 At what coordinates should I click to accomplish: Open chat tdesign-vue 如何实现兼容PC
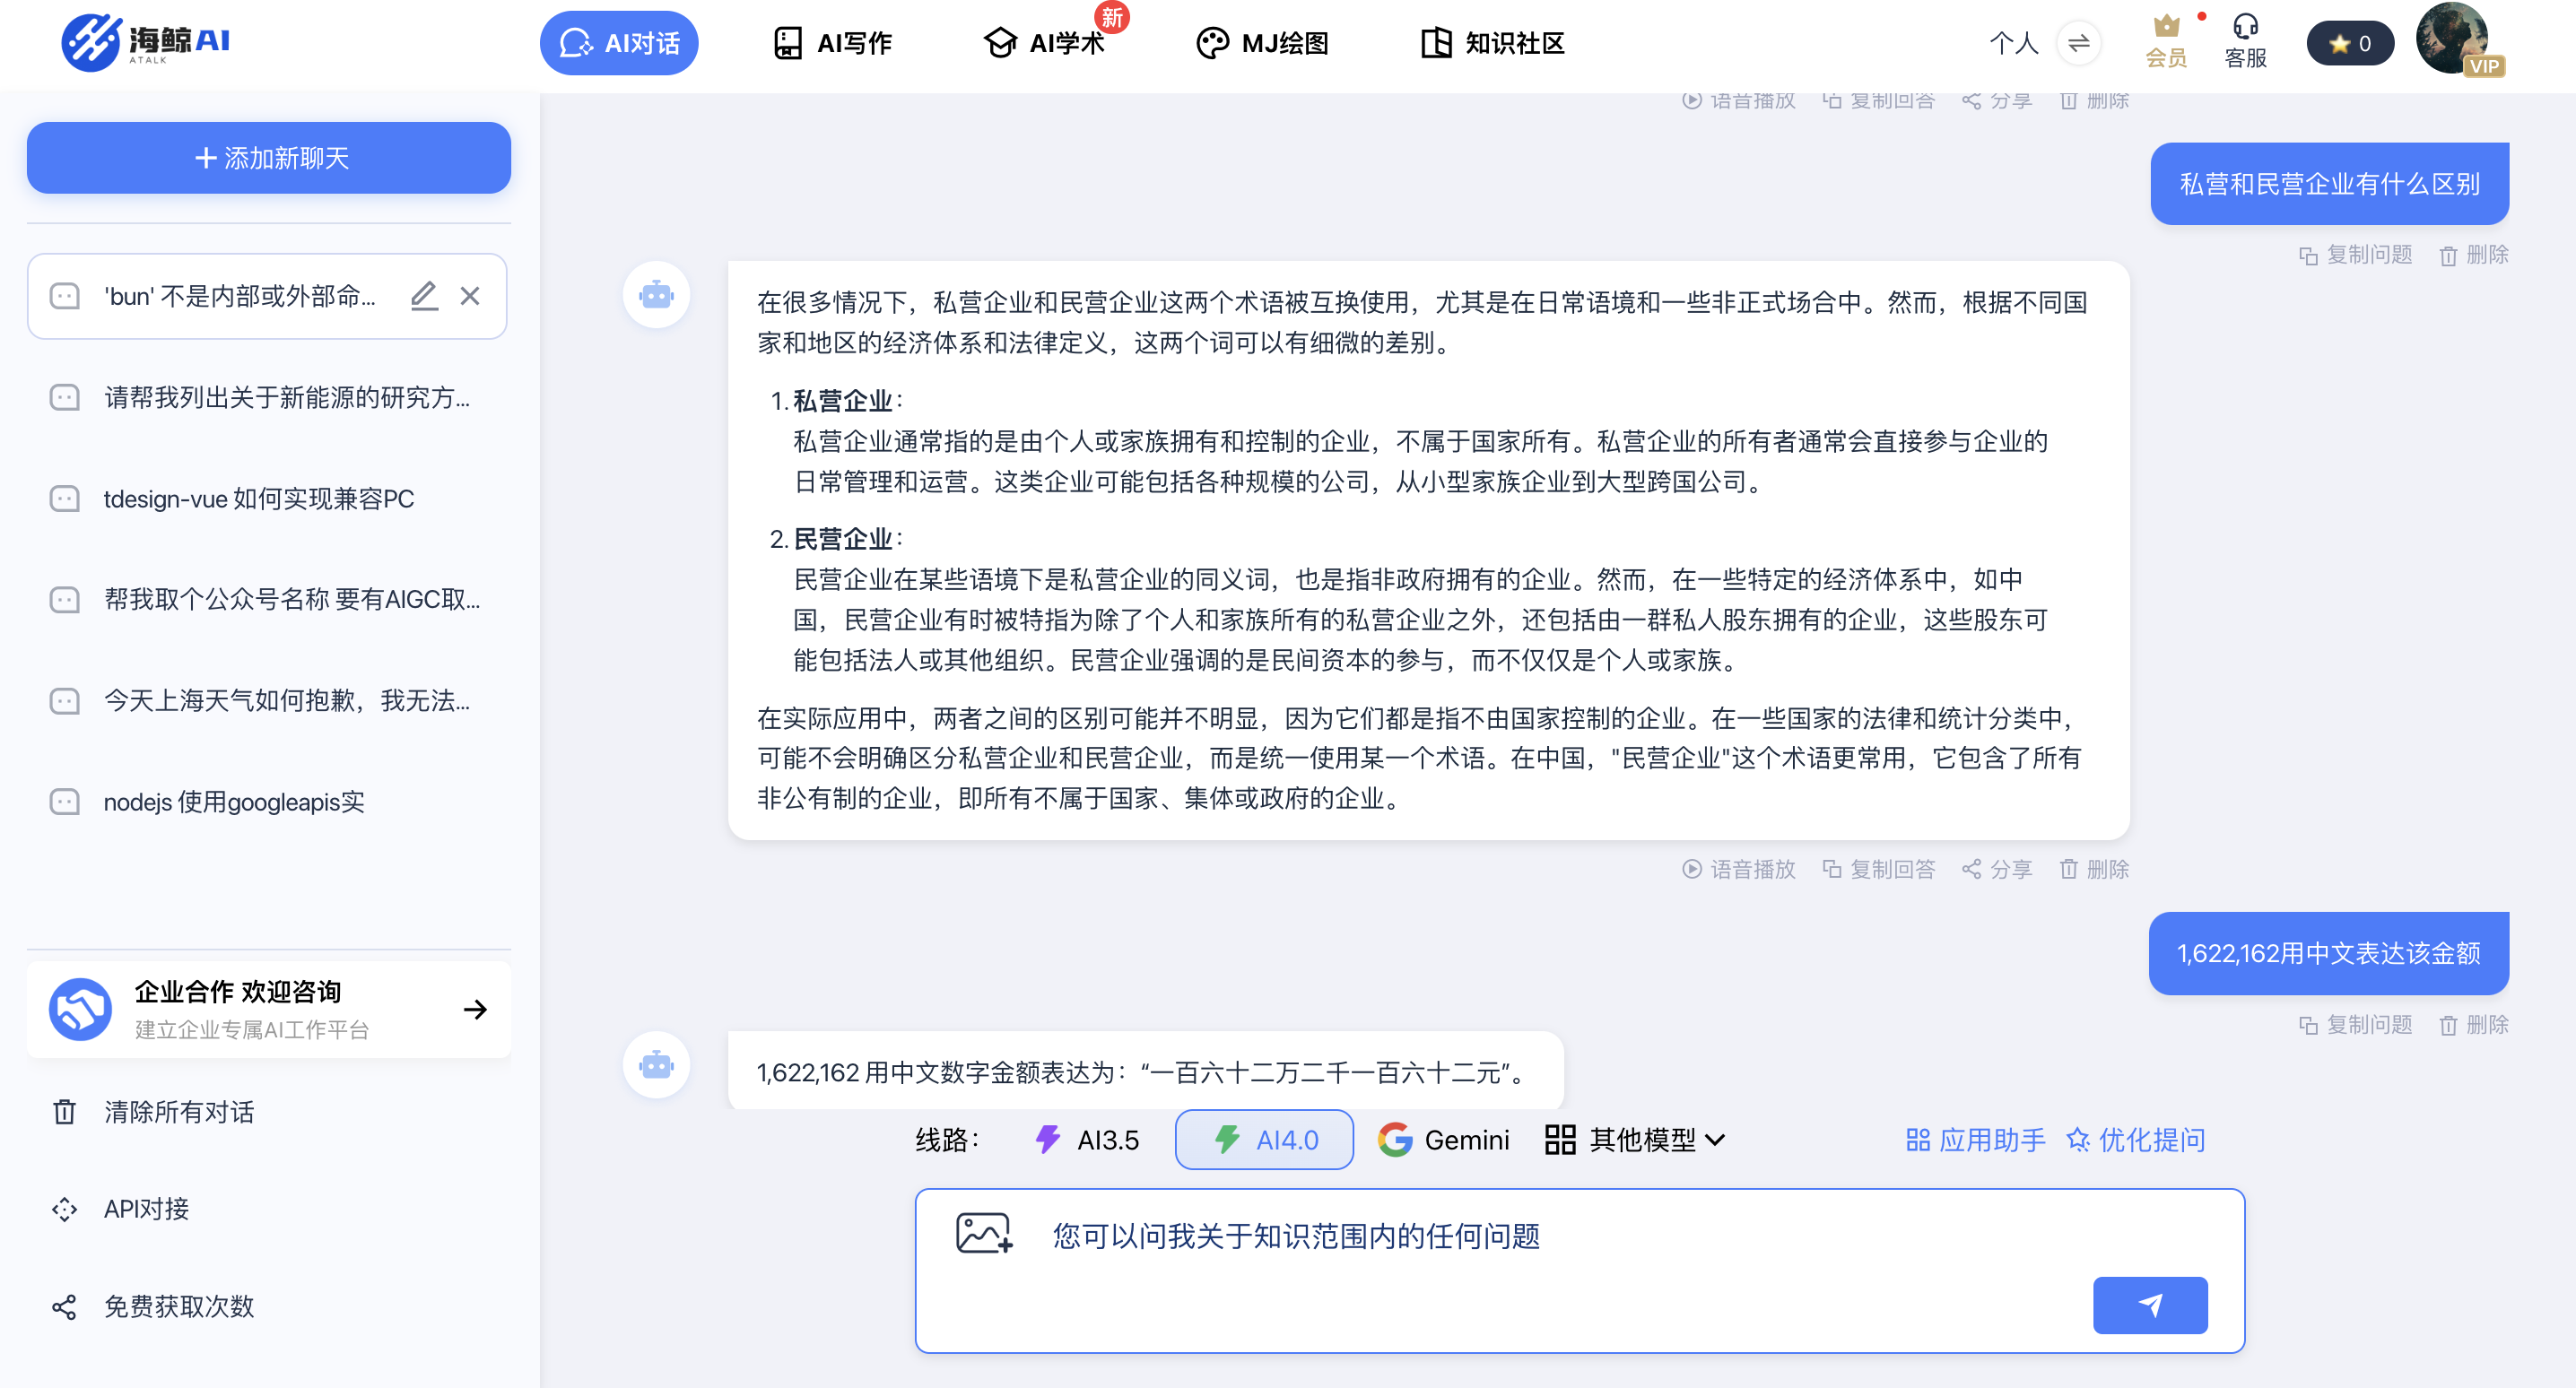click(268, 498)
